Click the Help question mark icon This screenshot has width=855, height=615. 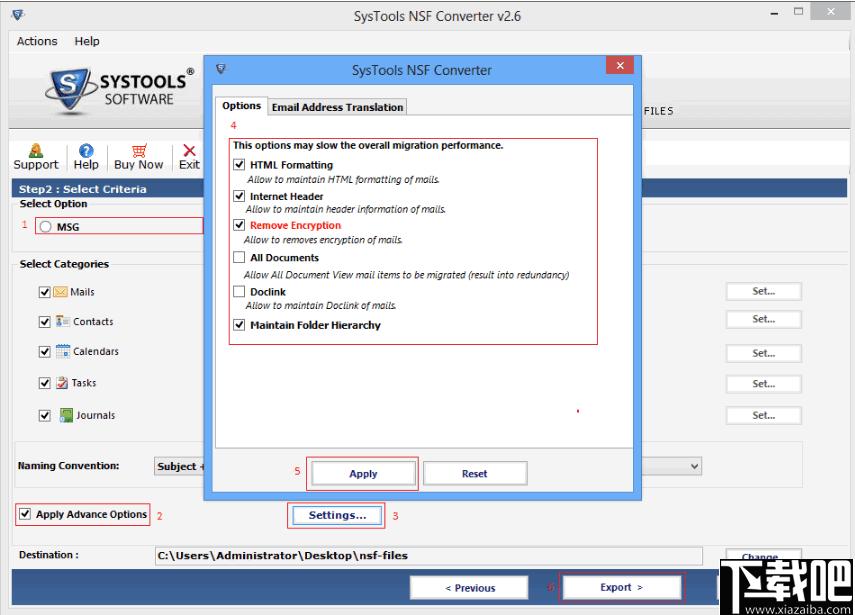(x=86, y=150)
